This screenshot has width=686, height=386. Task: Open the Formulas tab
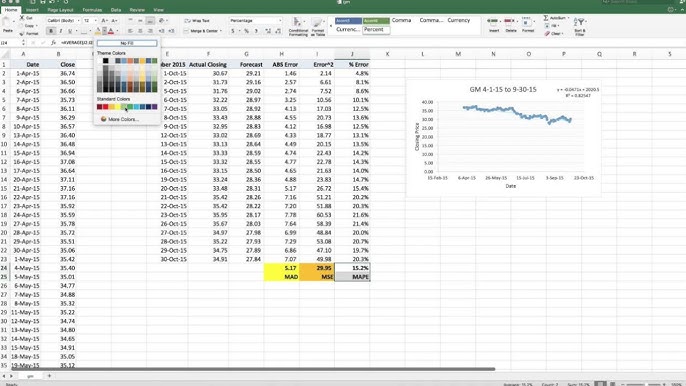(x=92, y=10)
